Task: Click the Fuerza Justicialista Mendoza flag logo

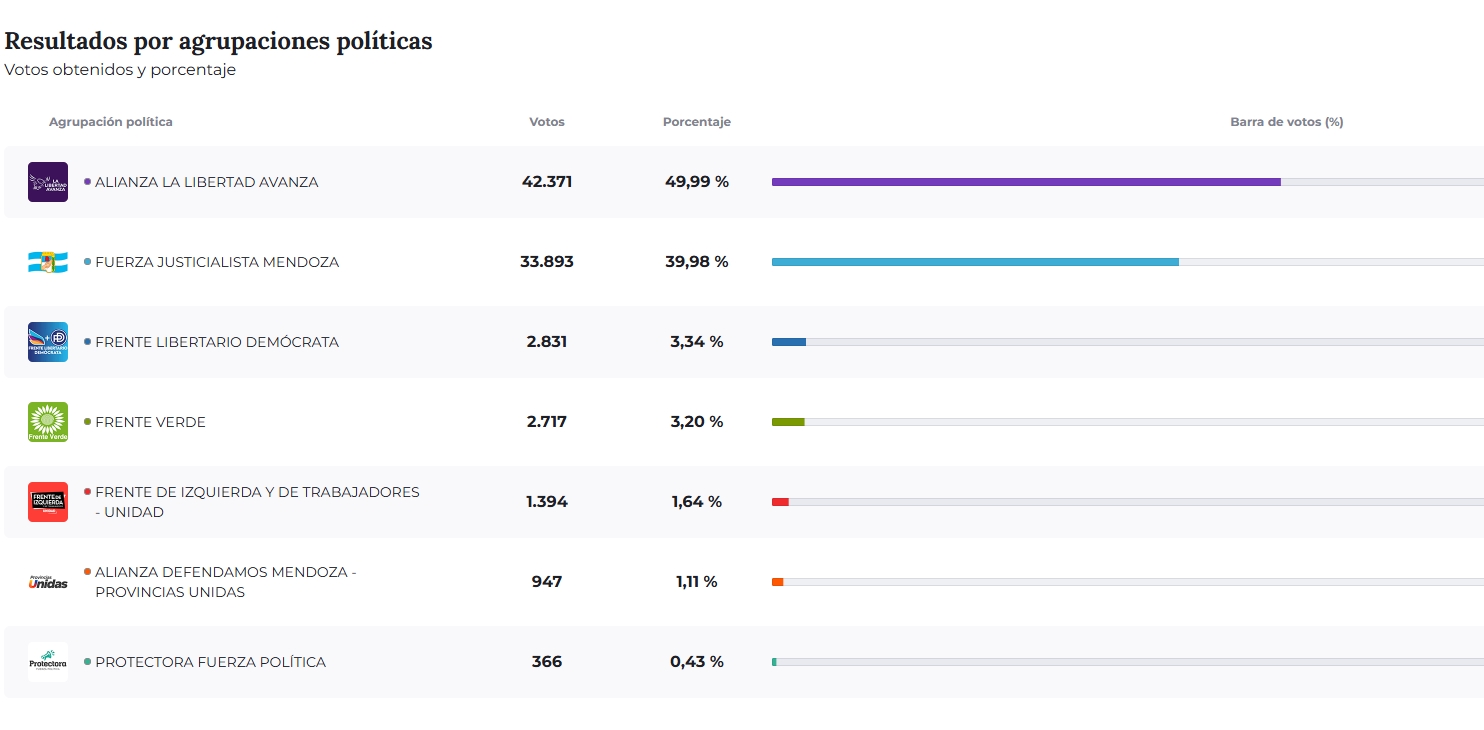Action: click(x=48, y=262)
